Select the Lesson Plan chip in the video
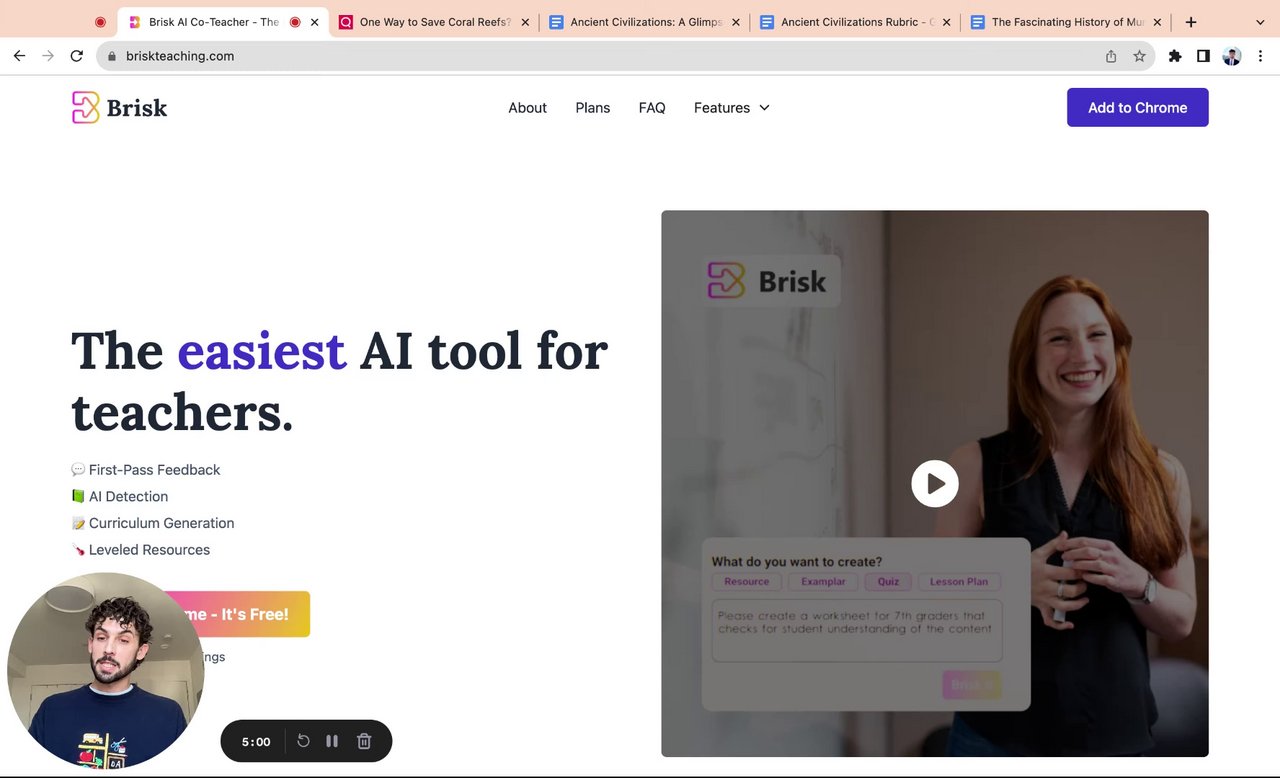1280x778 pixels. [x=959, y=582]
